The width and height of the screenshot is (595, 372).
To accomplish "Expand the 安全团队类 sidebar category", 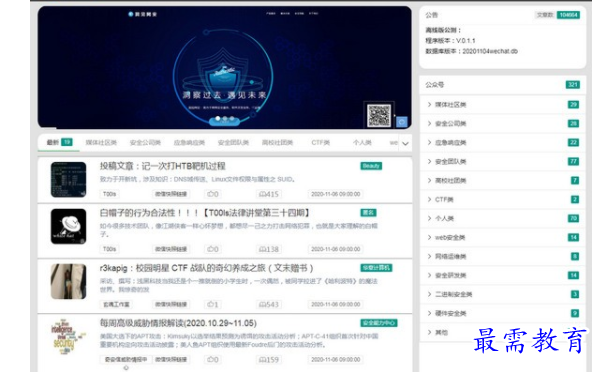I will click(x=502, y=161).
